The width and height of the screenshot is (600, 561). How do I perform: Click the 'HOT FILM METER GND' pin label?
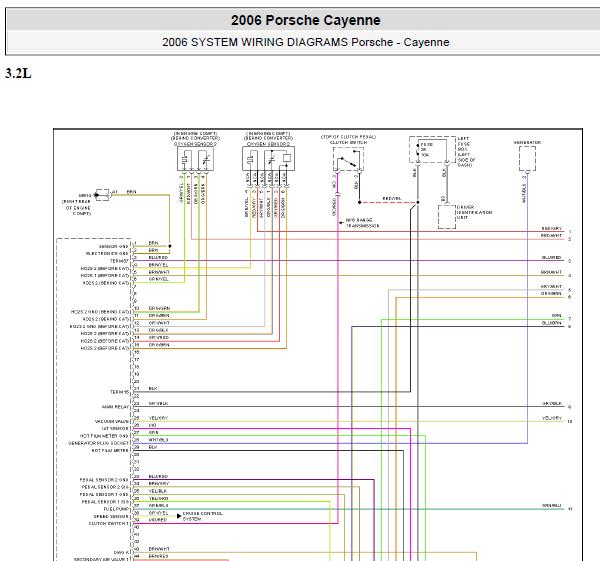point(104,436)
